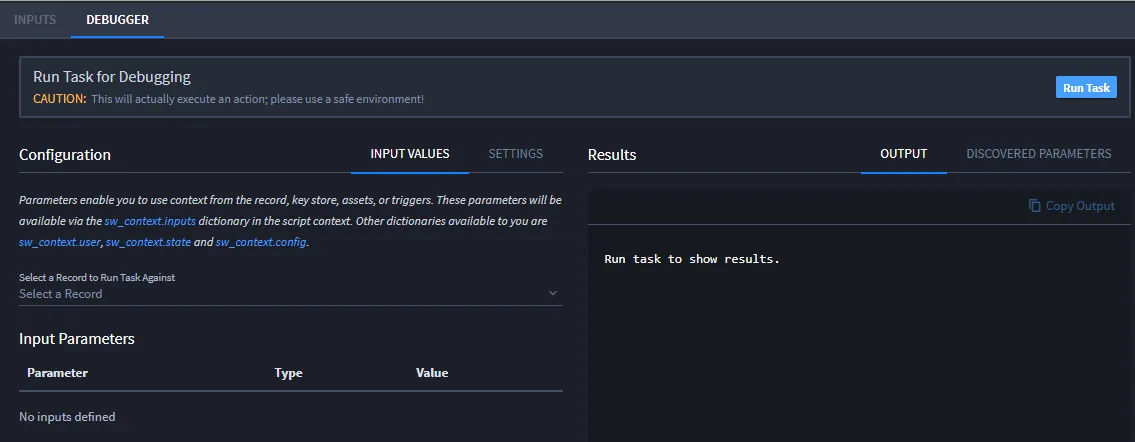Open the DISCOVERED PARAMETERS tab
Screen dimensions: 1135x442
coord(1039,153)
